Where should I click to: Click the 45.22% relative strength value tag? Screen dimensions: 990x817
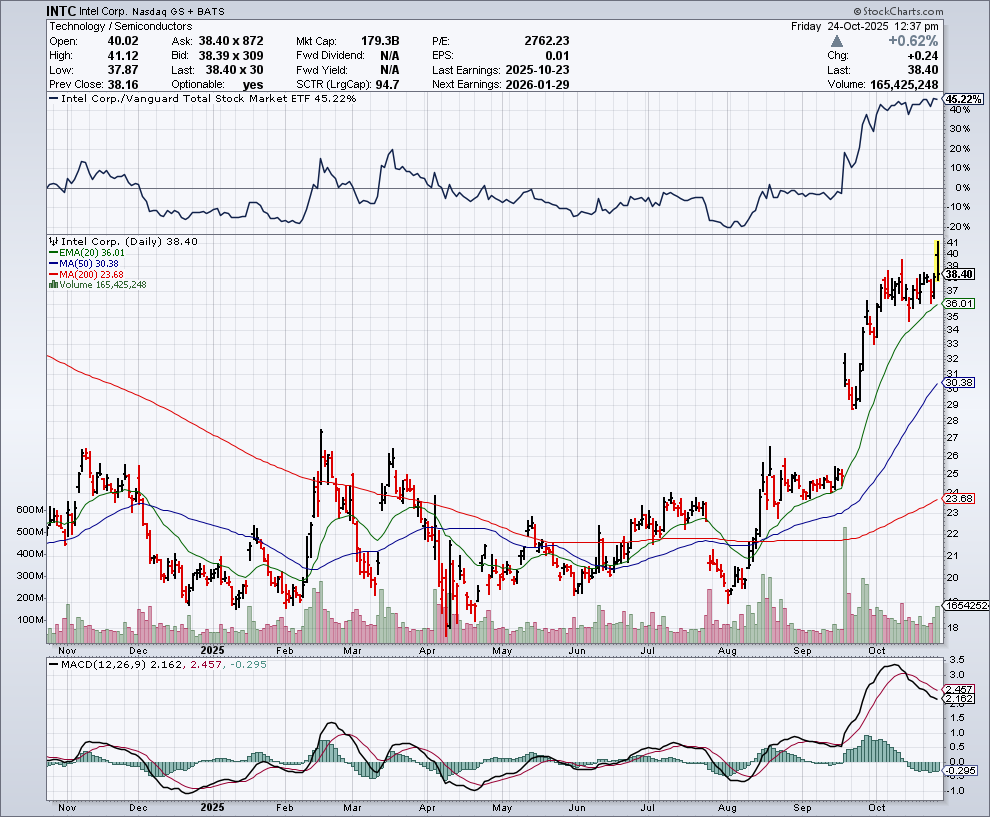(x=963, y=99)
